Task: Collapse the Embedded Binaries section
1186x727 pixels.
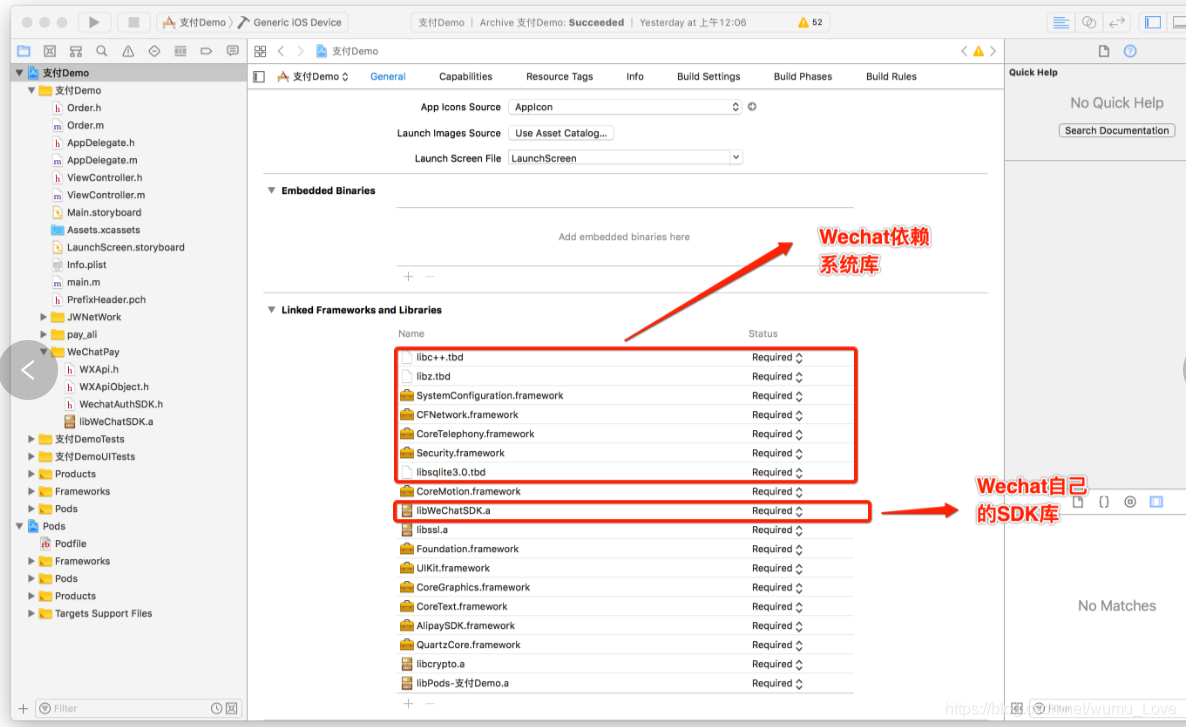Action: click(x=271, y=190)
